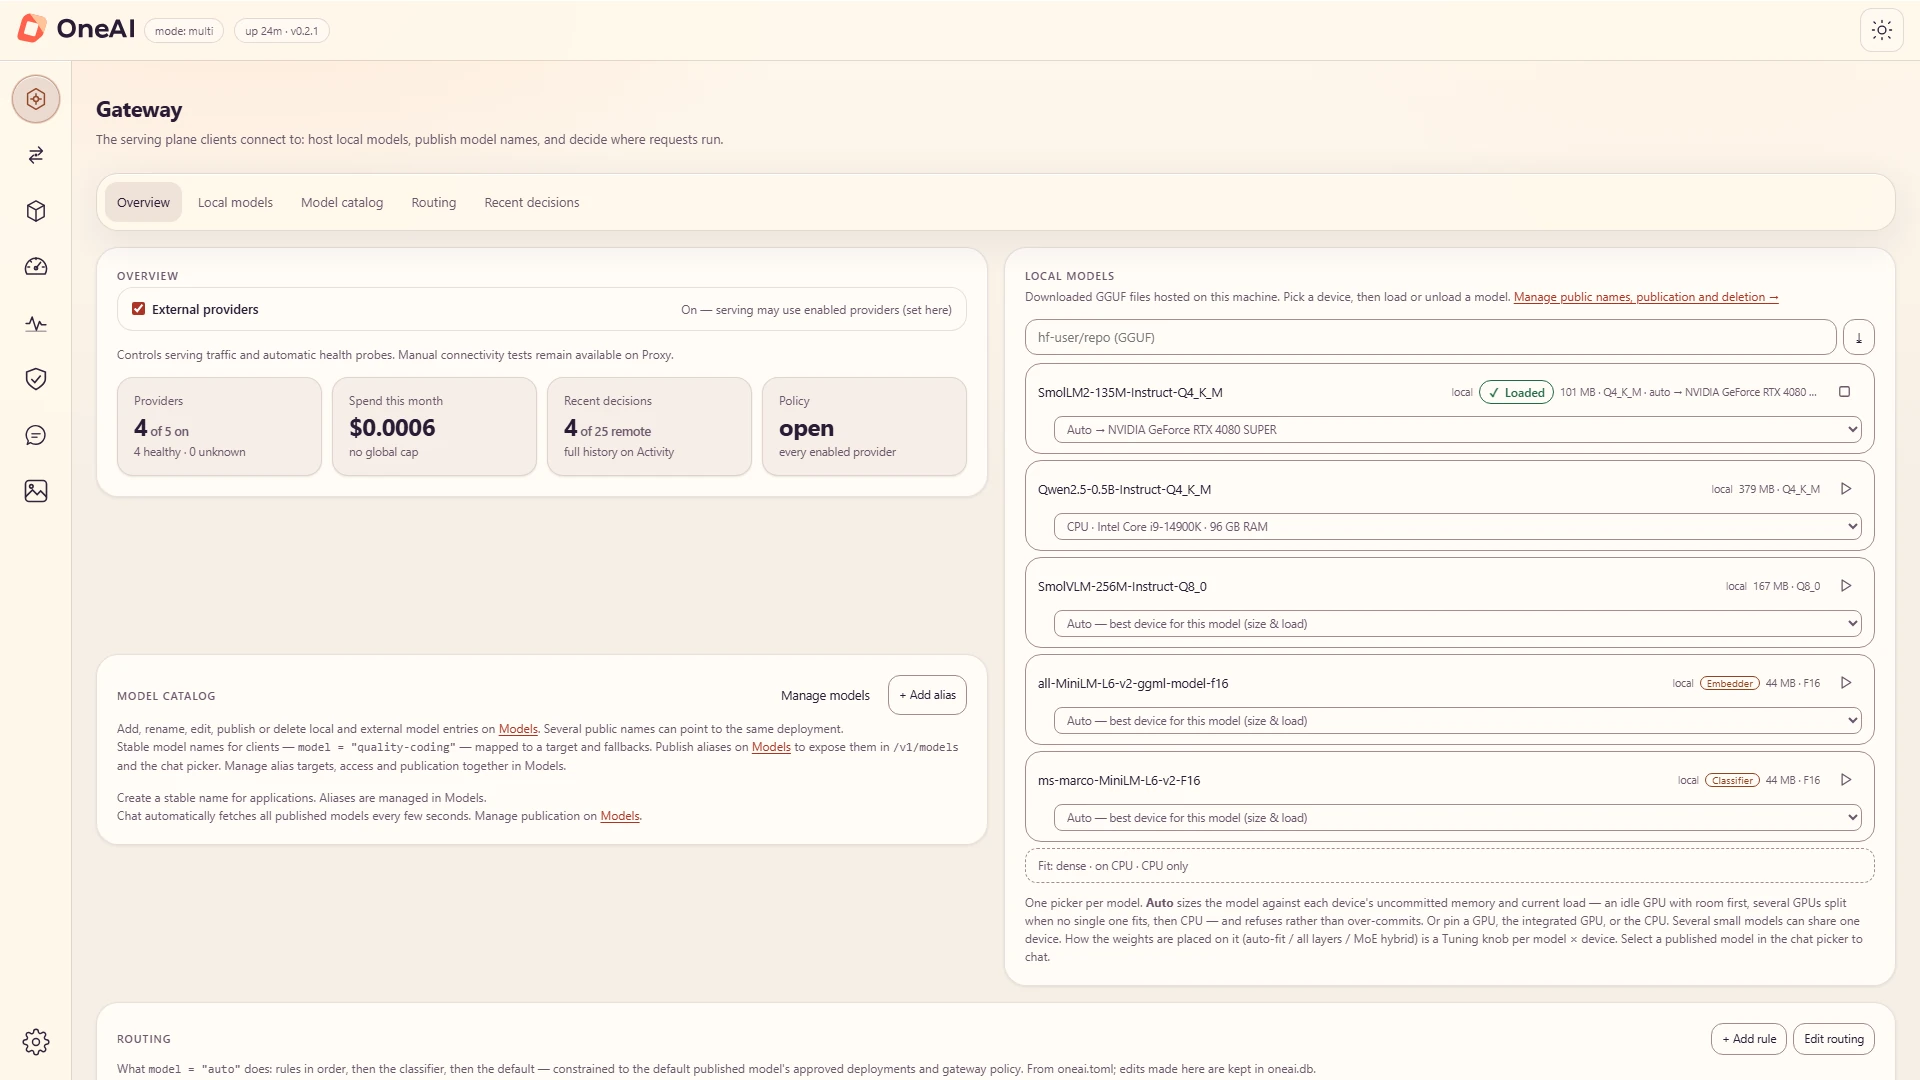Click the Providers summary card
1920x1080 pixels.
pyautogui.click(x=219, y=426)
